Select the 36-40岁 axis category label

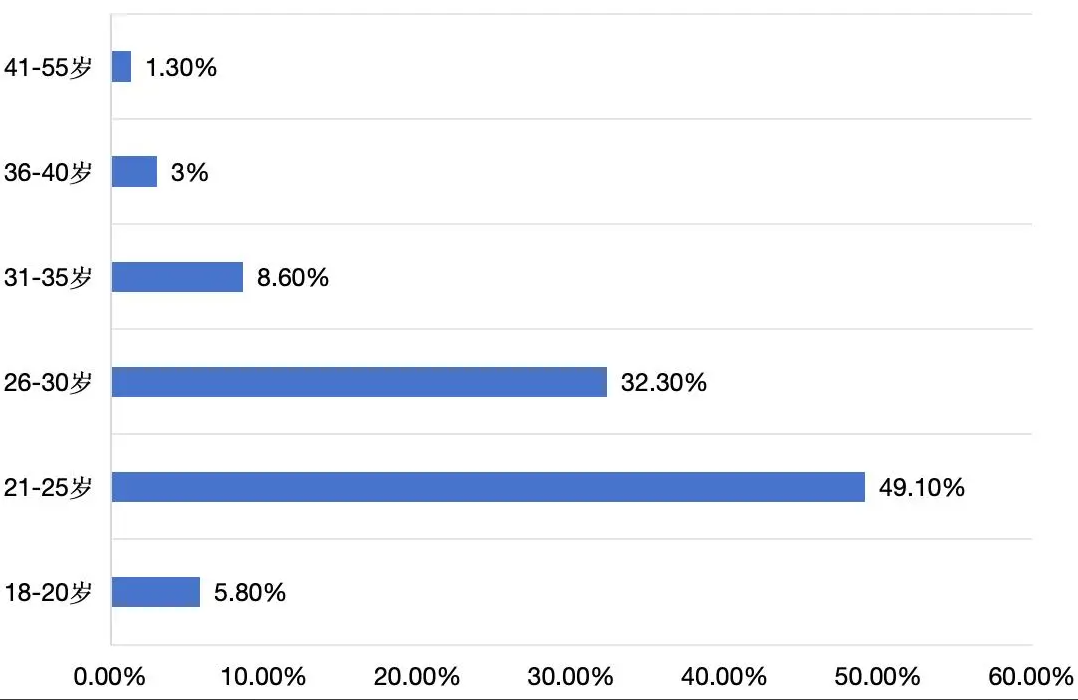pos(48,173)
